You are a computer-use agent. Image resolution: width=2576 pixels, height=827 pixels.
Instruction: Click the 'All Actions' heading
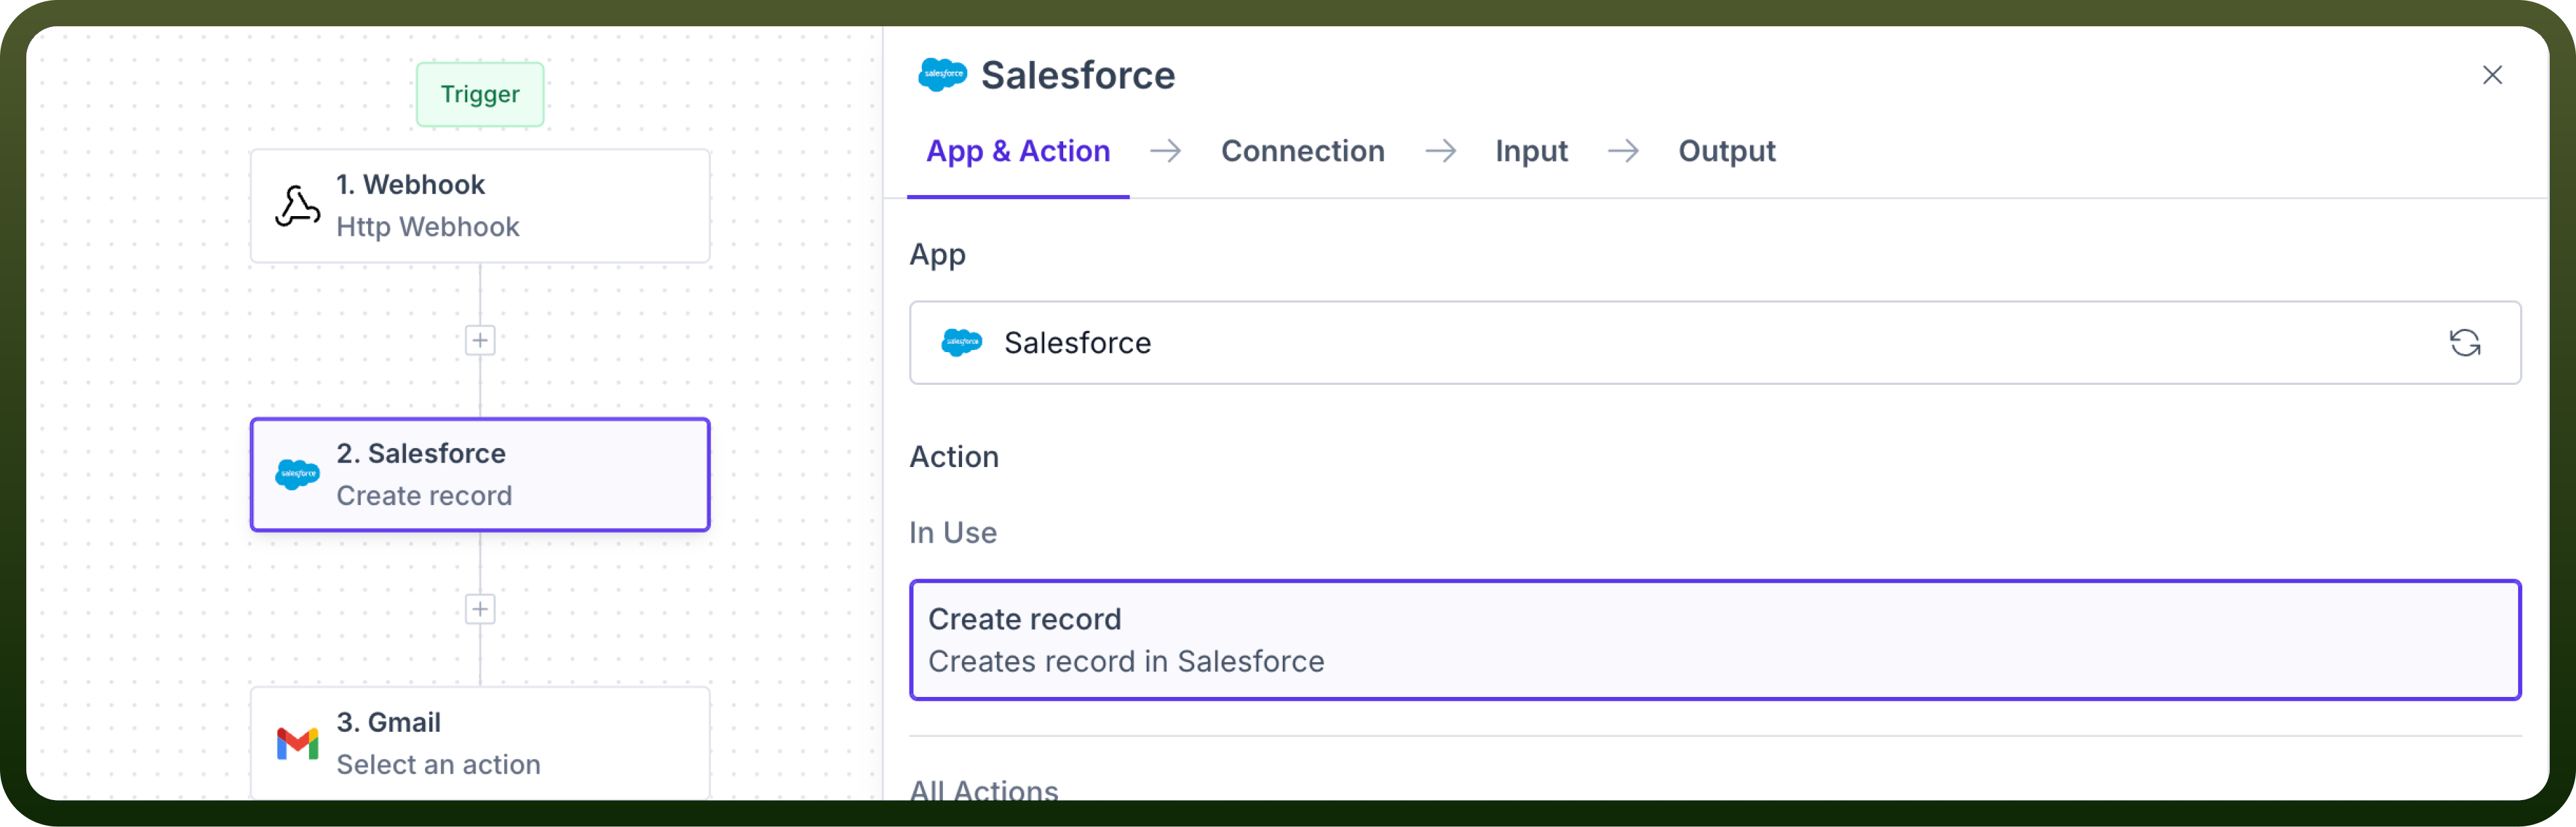pos(983,790)
